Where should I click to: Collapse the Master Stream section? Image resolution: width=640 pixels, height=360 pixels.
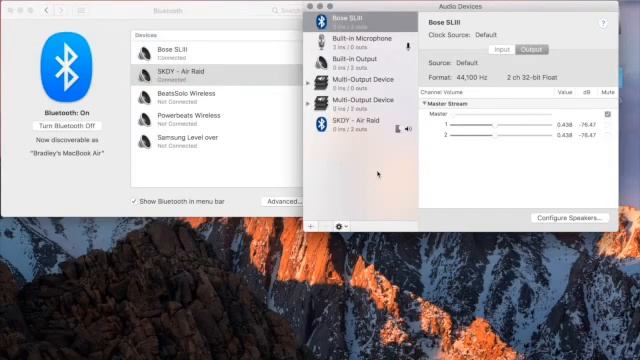424,104
